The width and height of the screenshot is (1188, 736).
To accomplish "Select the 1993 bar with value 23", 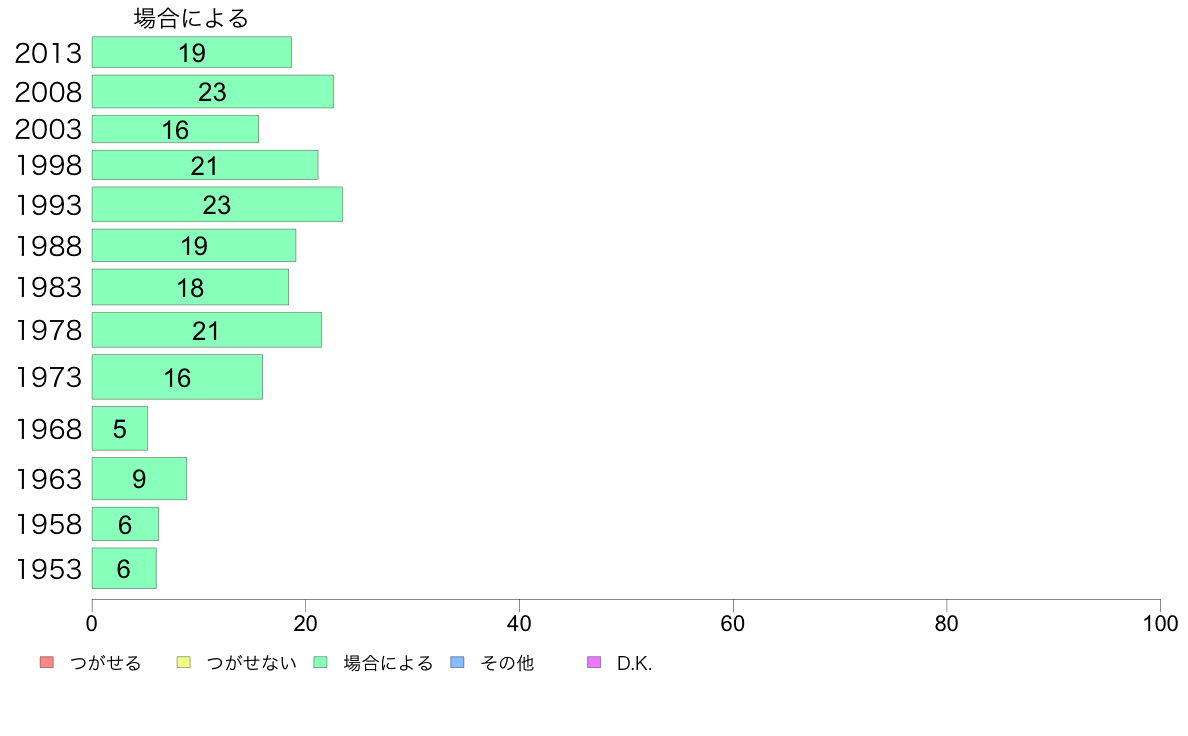I will point(217,205).
